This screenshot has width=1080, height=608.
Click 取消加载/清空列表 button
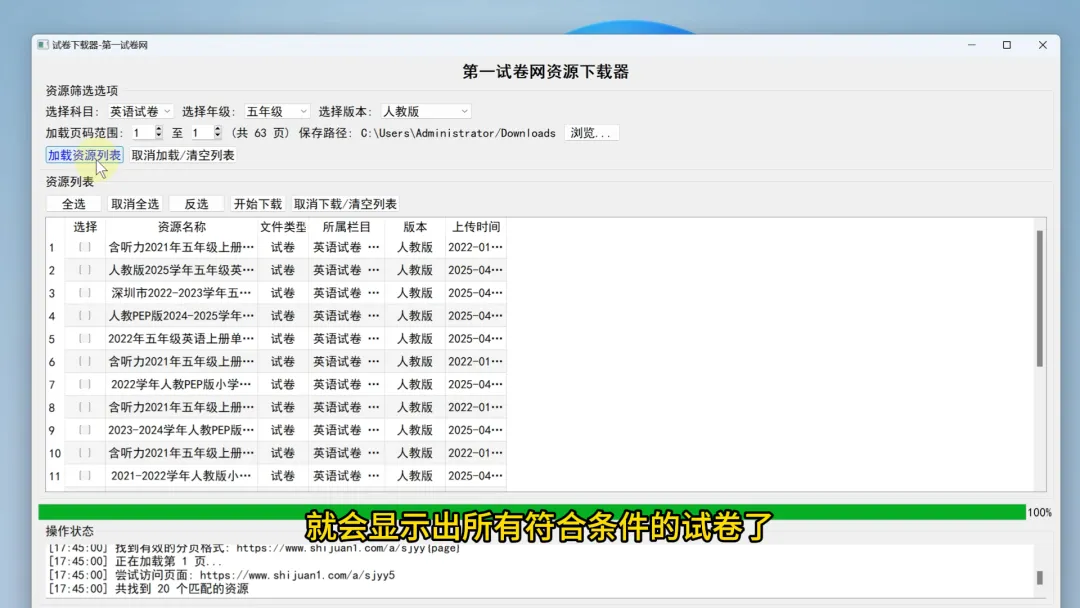pyautogui.click(x=183, y=155)
